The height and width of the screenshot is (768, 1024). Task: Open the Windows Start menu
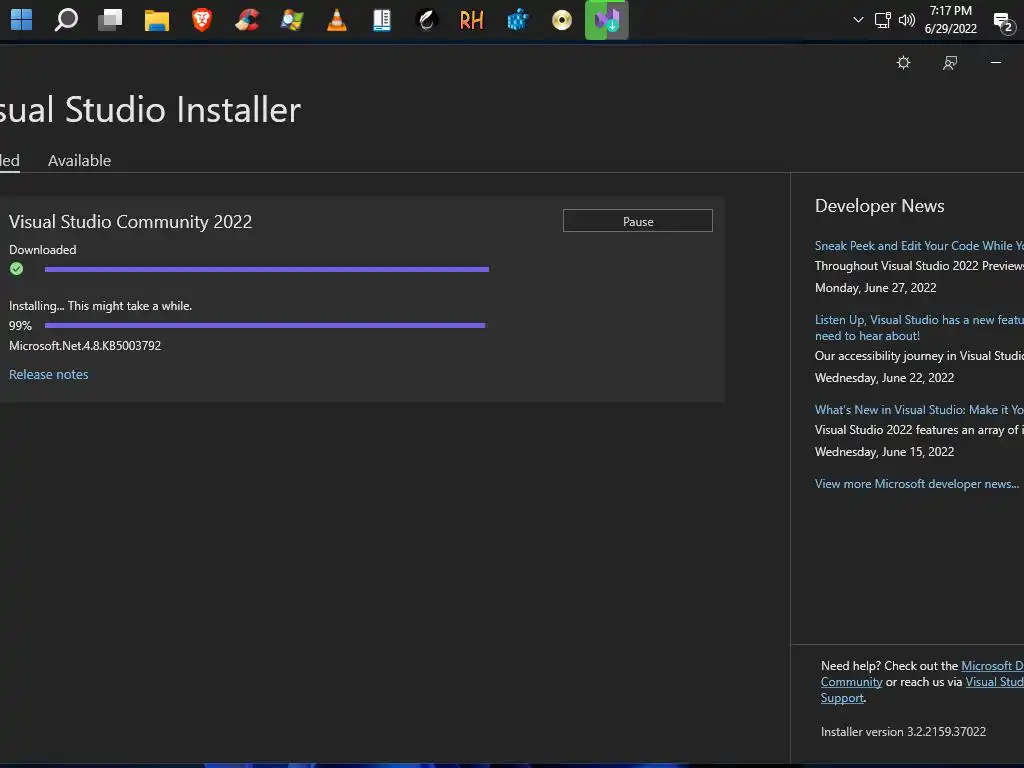pos(21,20)
